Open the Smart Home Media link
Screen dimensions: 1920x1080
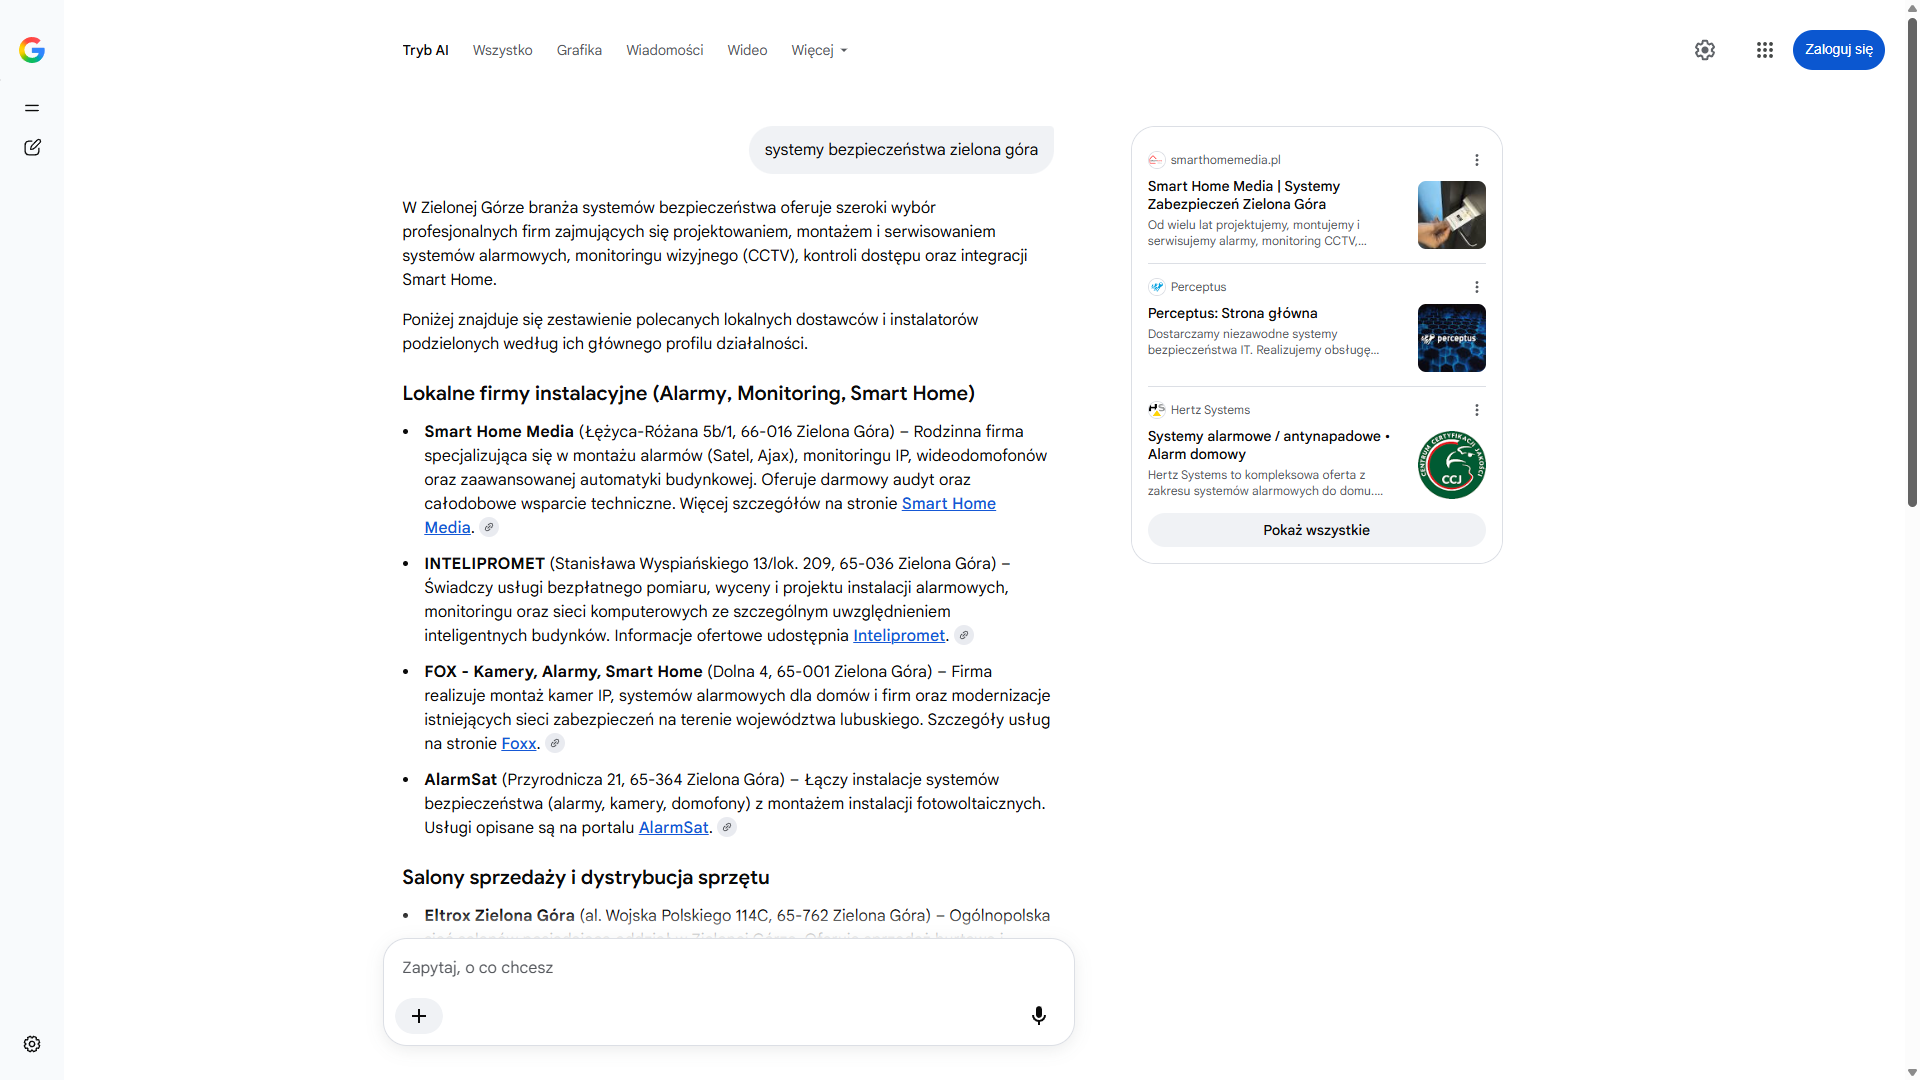(x=949, y=503)
